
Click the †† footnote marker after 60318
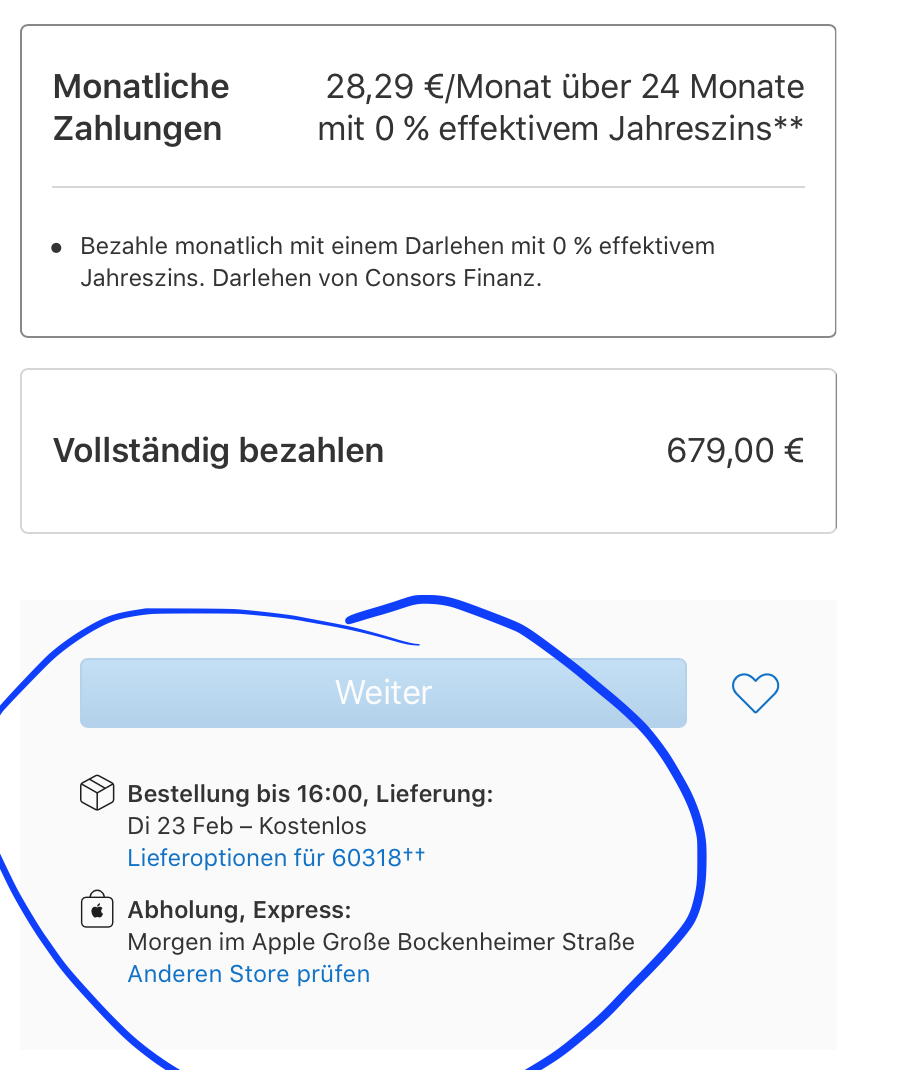tap(414, 853)
